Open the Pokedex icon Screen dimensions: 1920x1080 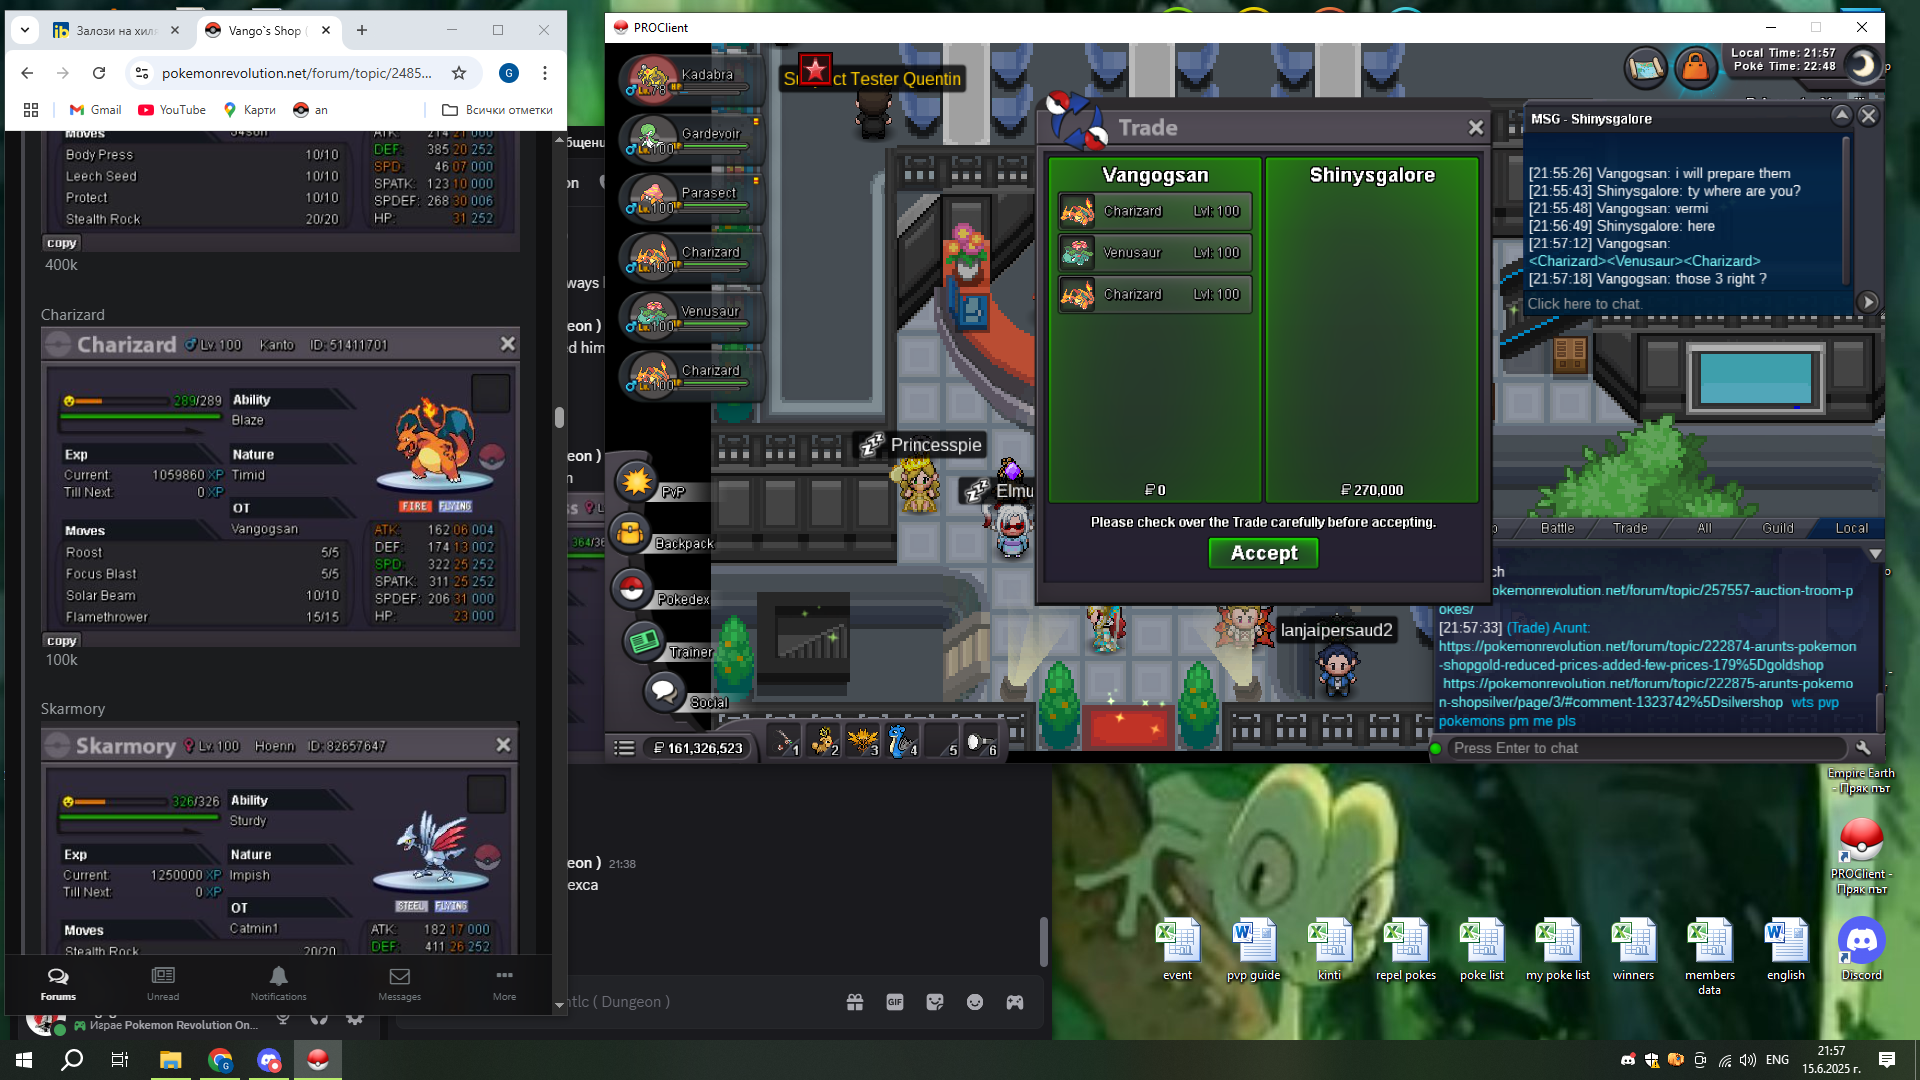pyautogui.click(x=632, y=589)
